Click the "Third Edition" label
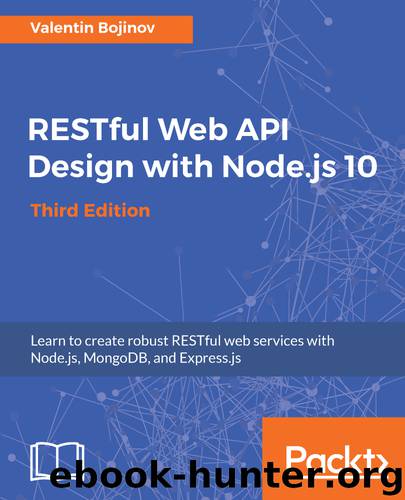Image resolution: width=405 pixels, height=500 pixels. click(90, 211)
